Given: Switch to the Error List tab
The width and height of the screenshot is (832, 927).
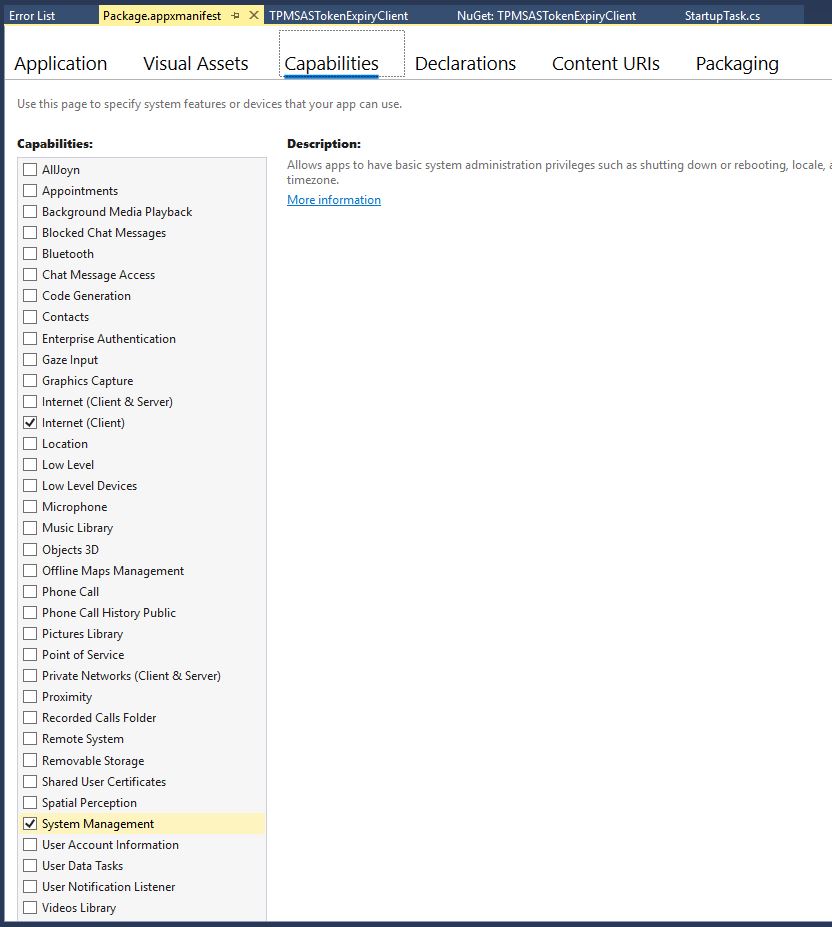Looking at the screenshot, I should pyautogui.click(x=32, y=16).
